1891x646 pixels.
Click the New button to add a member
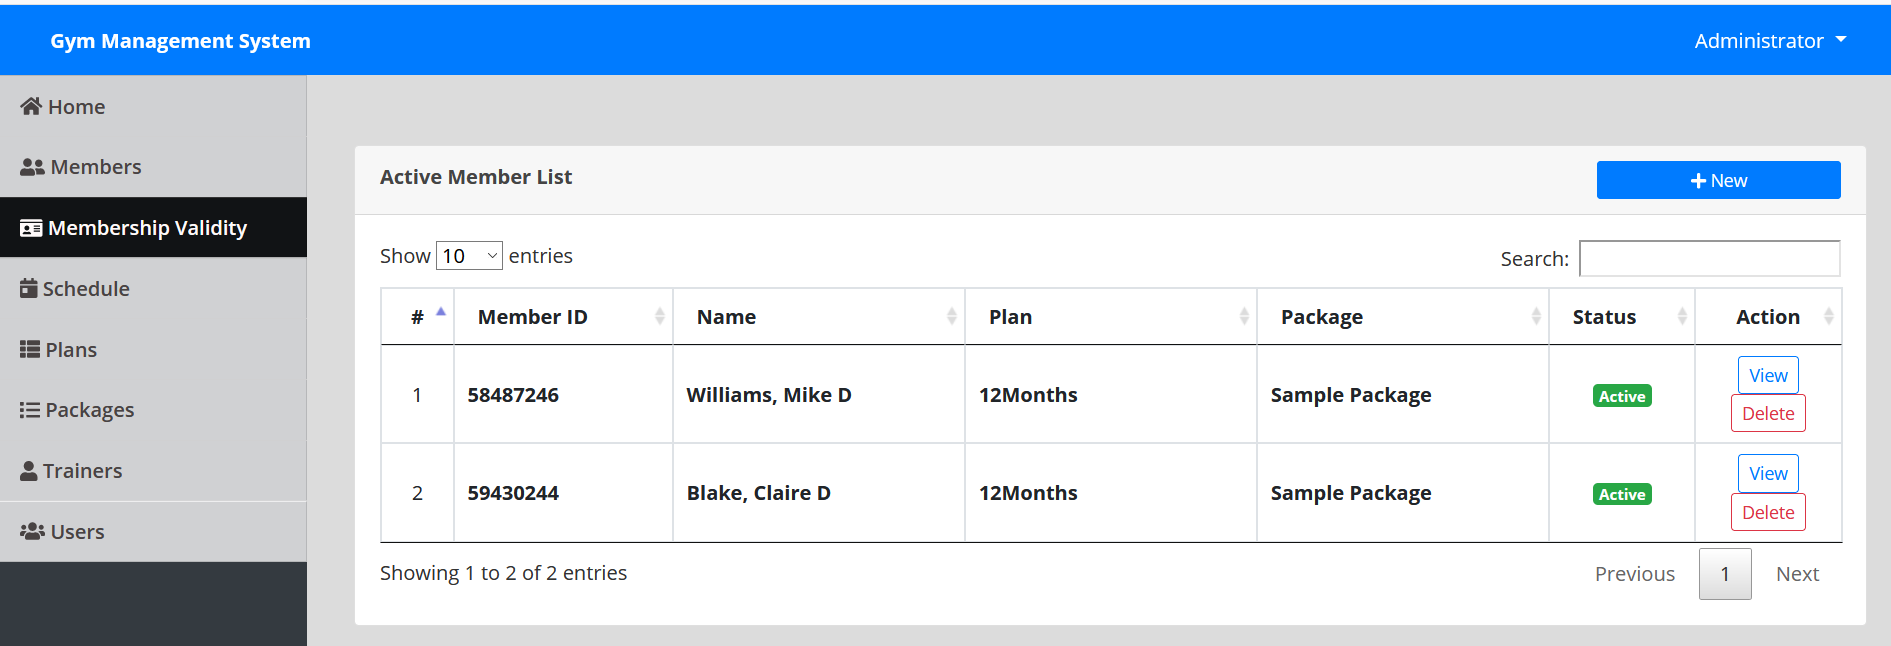(x=1718, y=180)
